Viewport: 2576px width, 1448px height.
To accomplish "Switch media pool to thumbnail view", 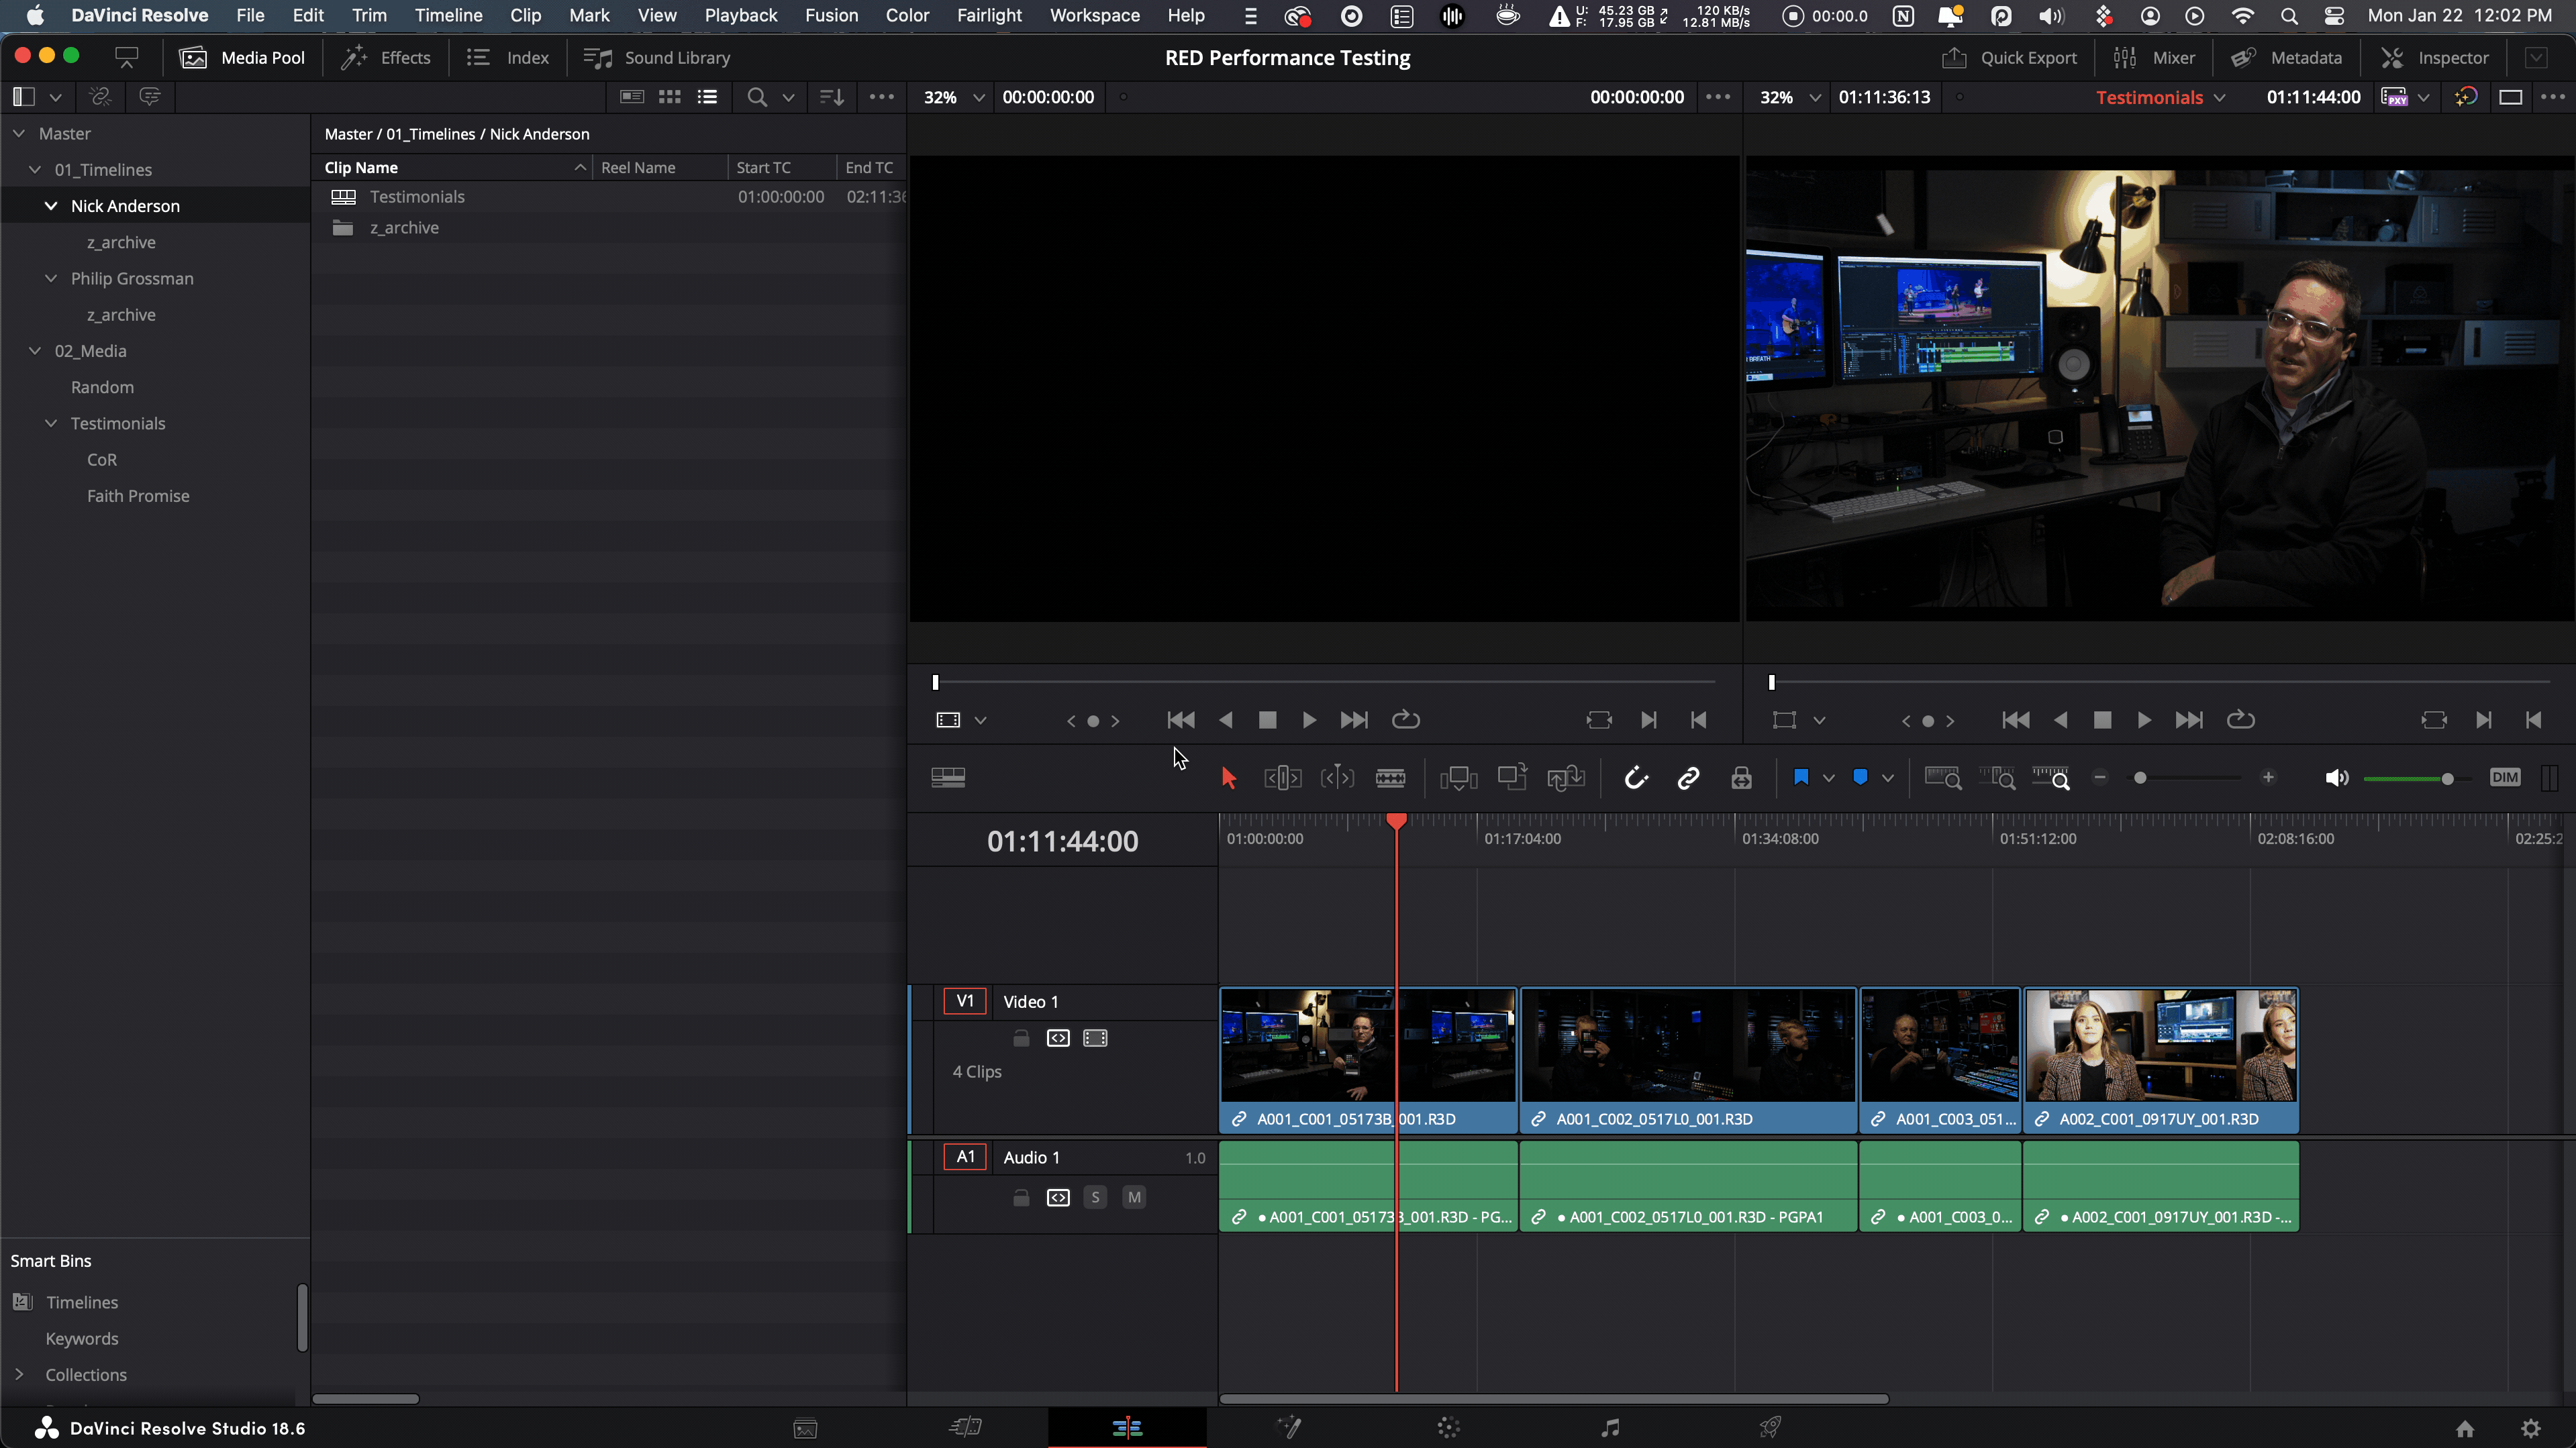I will tap(669, 97).
